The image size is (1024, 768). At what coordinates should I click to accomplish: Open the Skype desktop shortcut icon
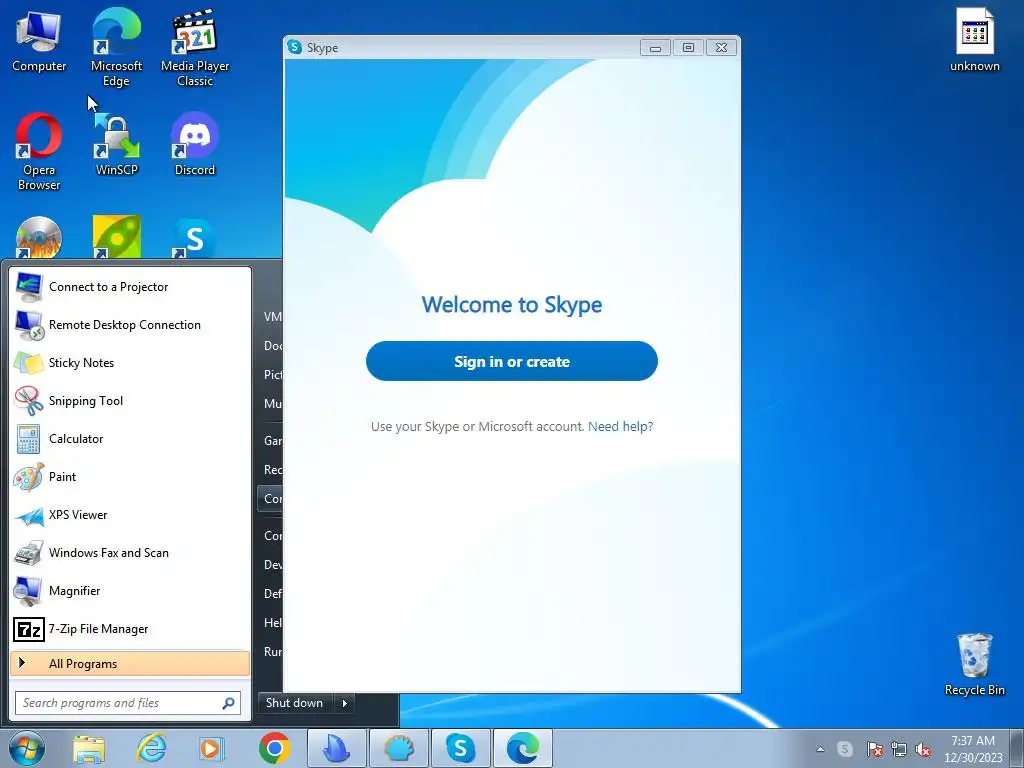tap(195, 238)
